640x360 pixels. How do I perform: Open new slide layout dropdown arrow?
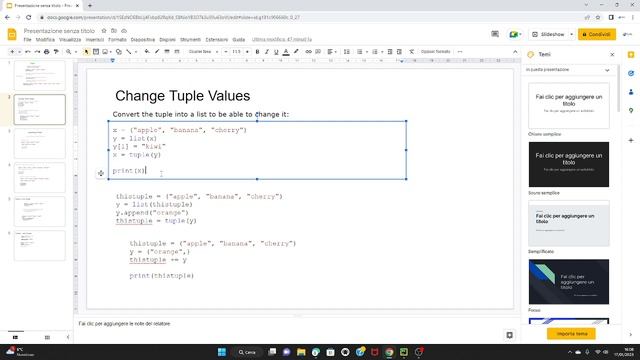pos(19,52)
